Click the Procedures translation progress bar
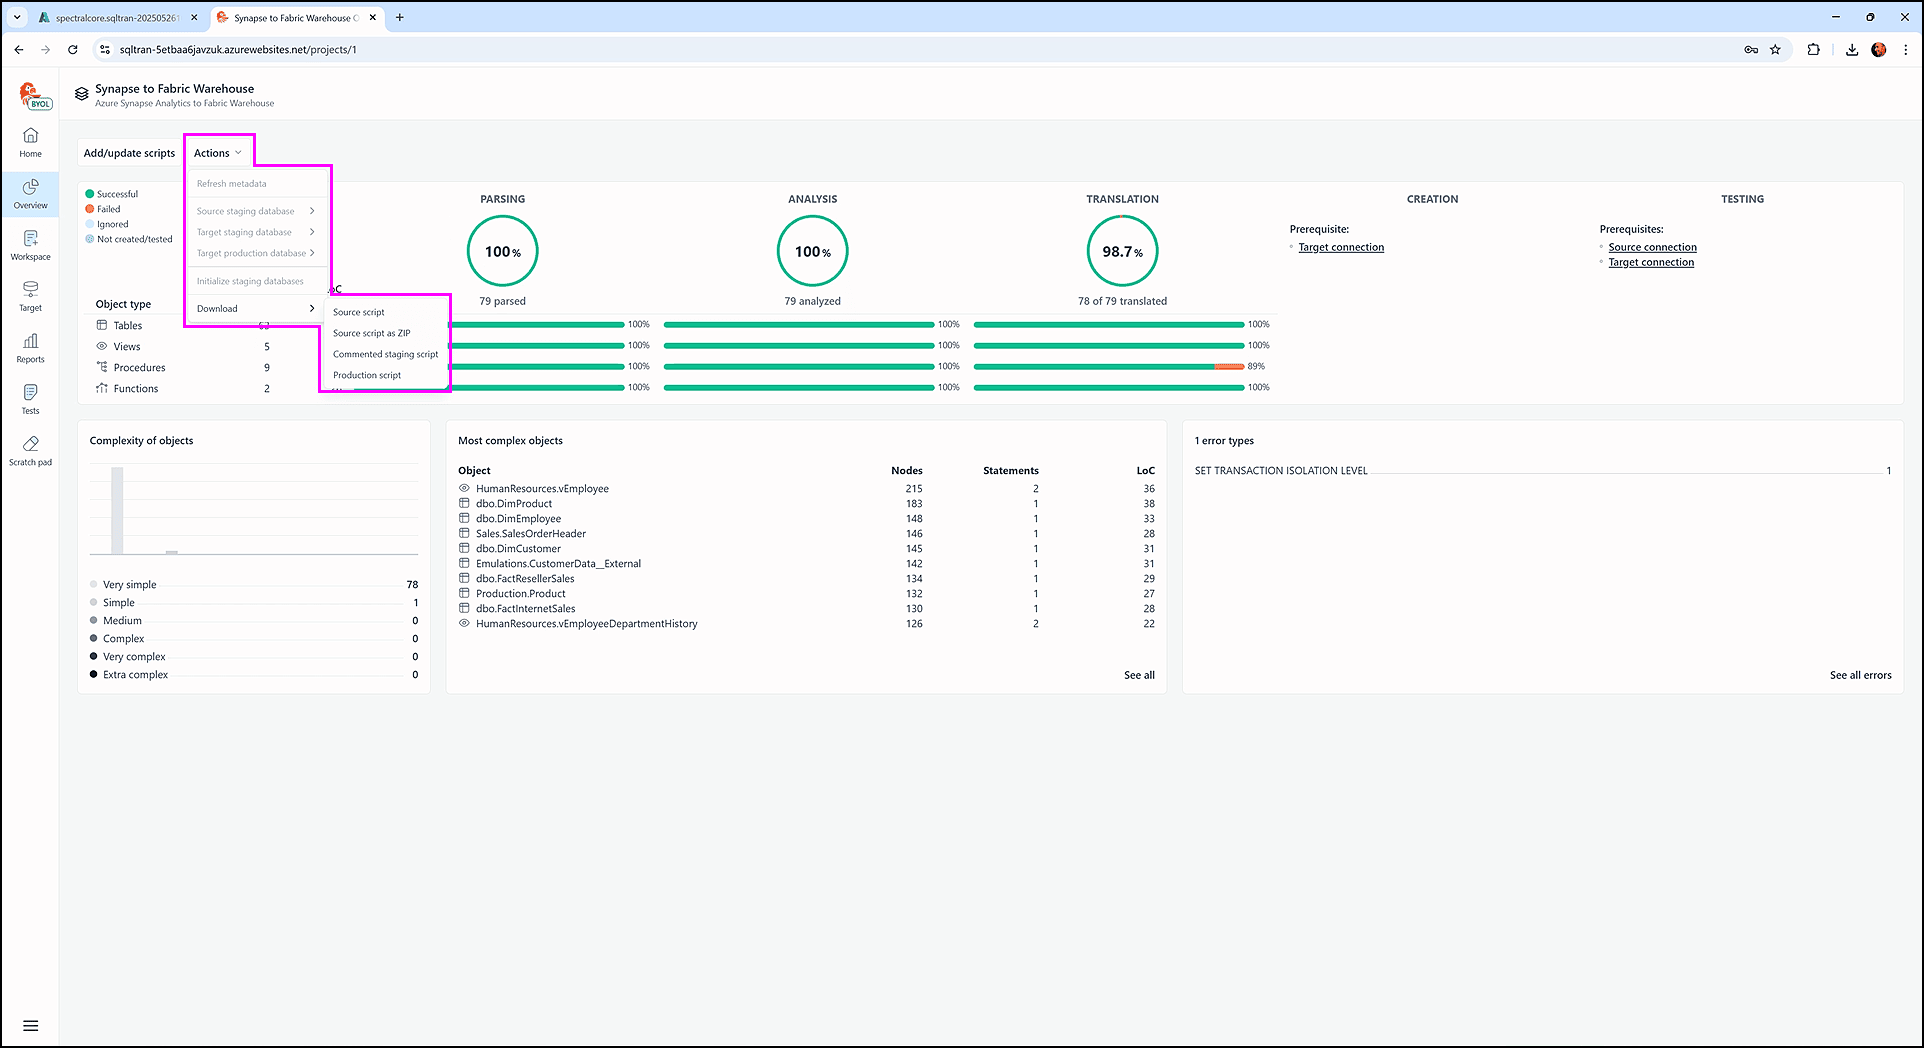Image resolution: width=1924 pixels, height=1048 pixels. coord(1108,366)
